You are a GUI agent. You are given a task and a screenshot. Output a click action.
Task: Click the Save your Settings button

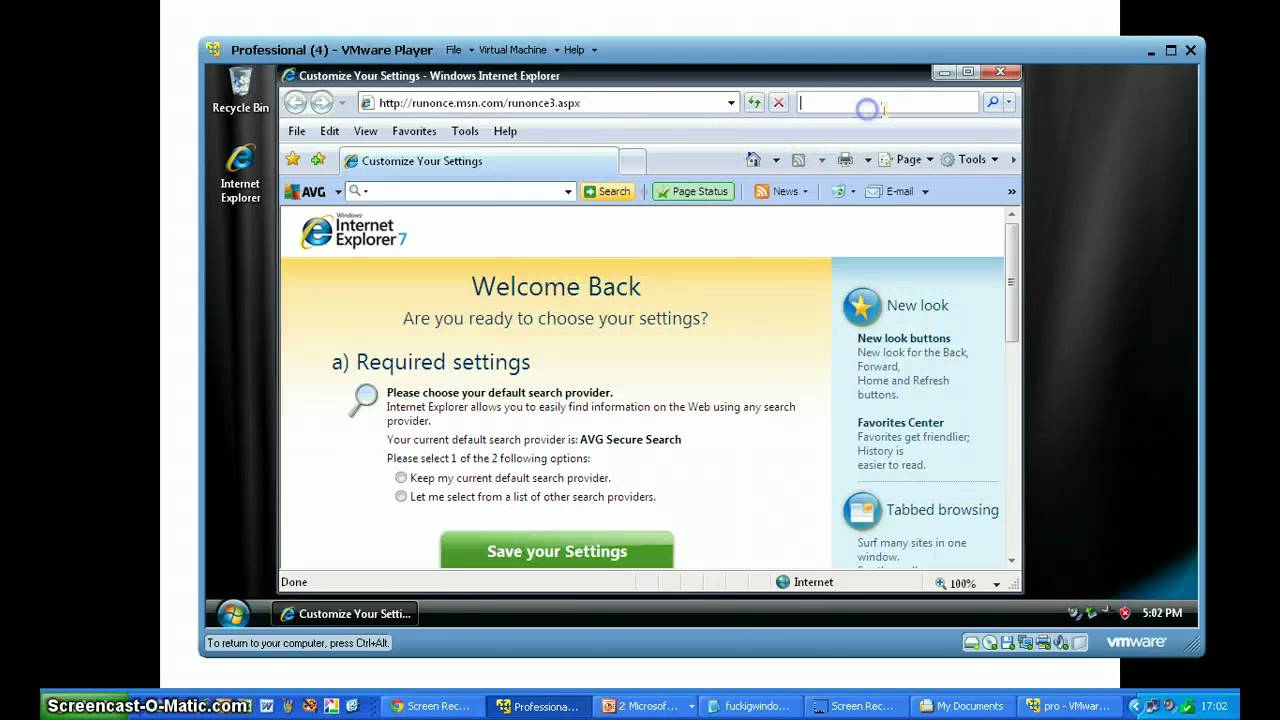point(557,551)
